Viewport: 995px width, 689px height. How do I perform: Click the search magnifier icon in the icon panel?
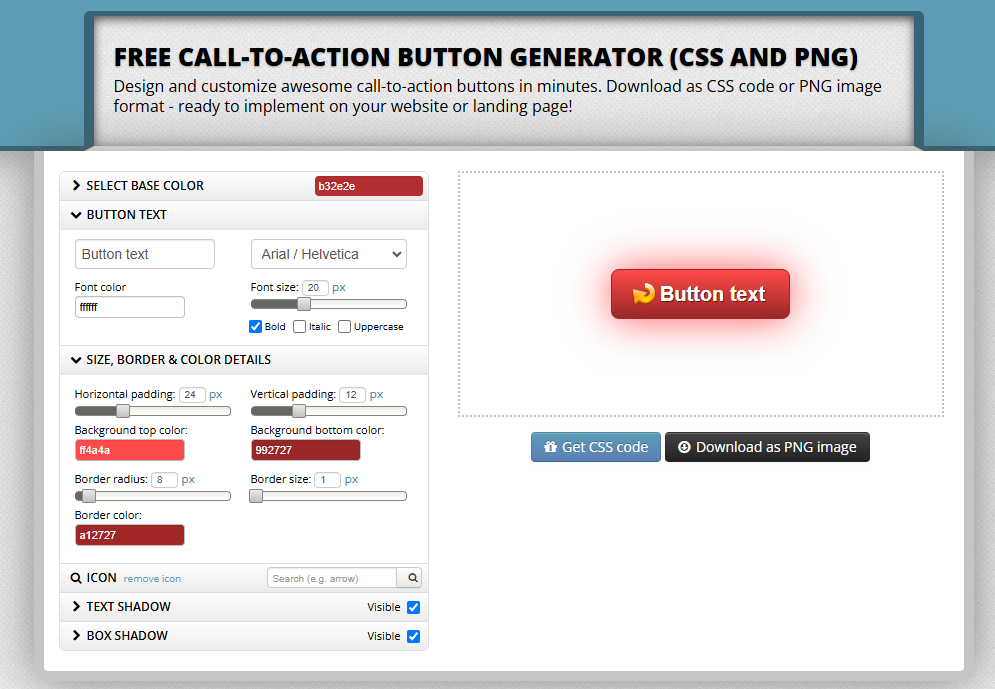410,577
